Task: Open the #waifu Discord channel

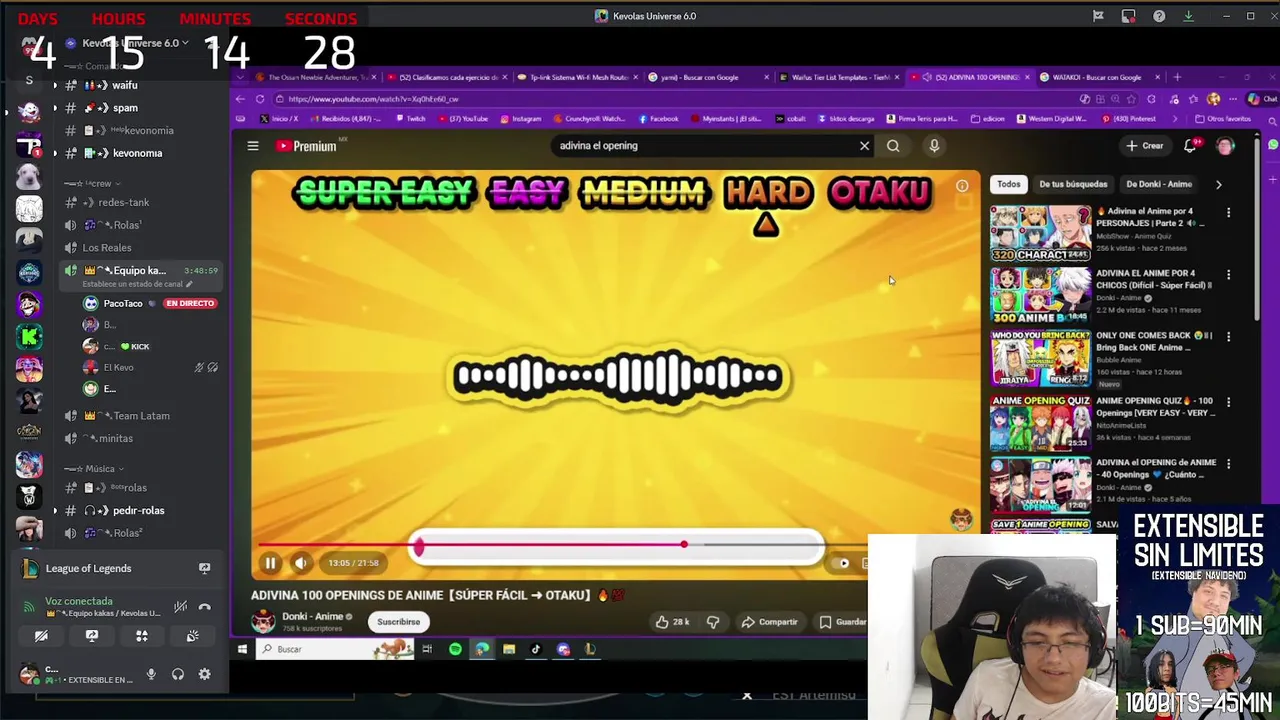Action: (124, 85)
